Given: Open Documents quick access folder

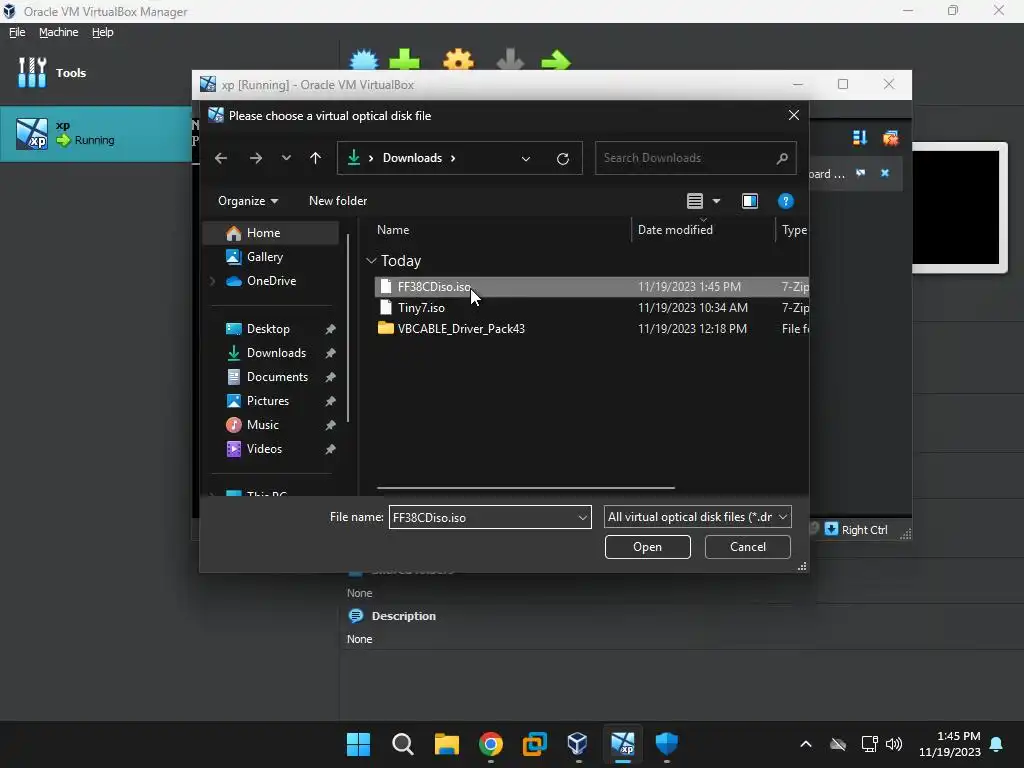Looking at the screenshot, I should click(x=277, y=377).
